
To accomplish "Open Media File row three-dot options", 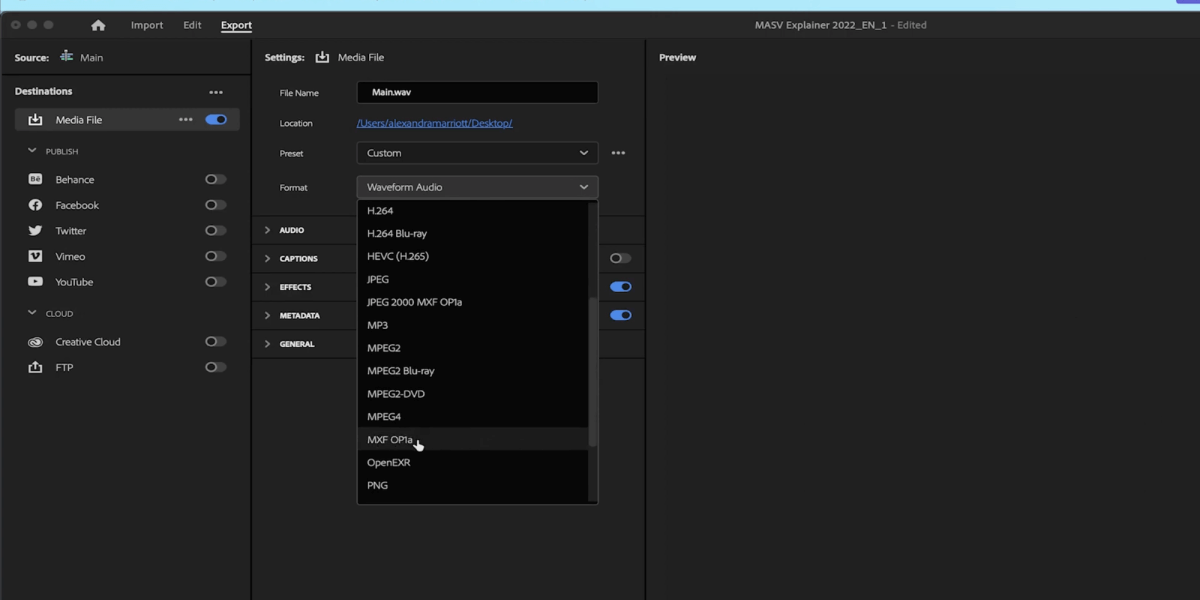I will click(x=186, y=120).
